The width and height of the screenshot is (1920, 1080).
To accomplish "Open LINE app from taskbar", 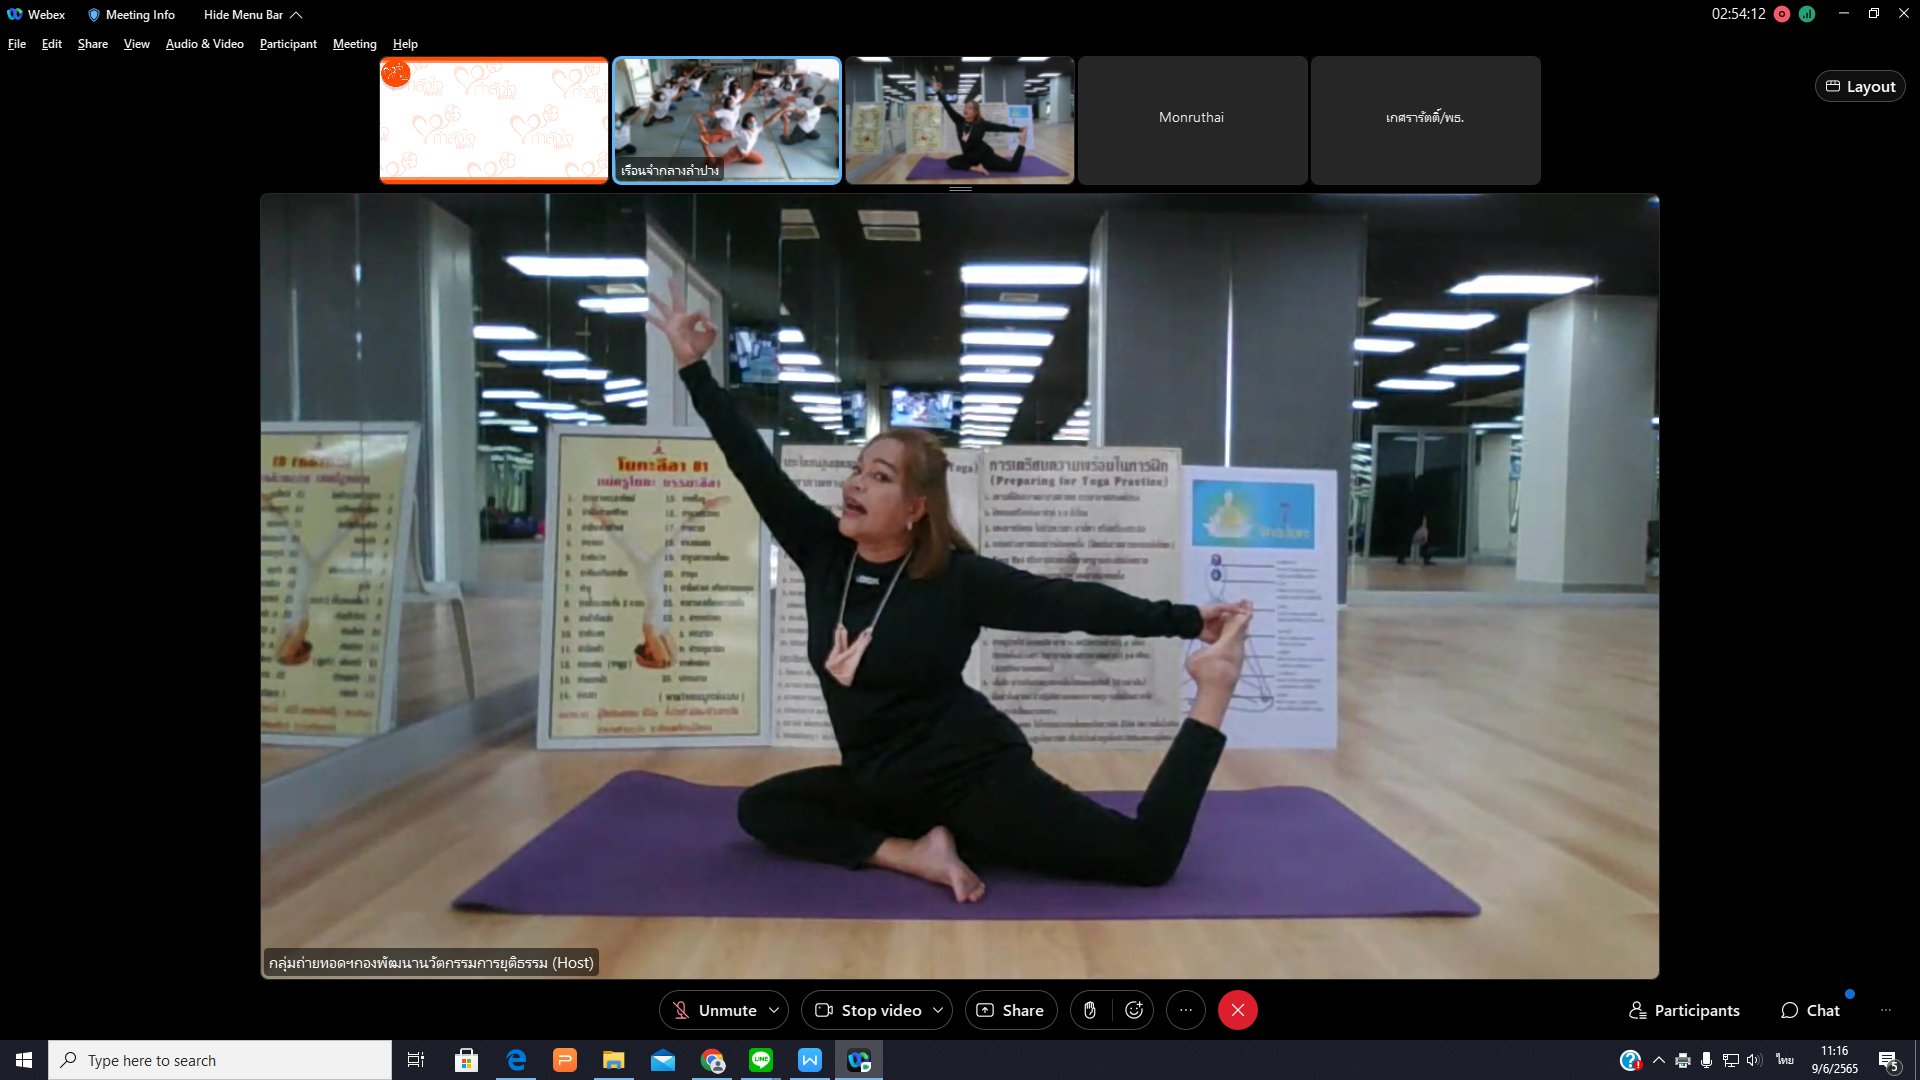I will [761, 1060].
